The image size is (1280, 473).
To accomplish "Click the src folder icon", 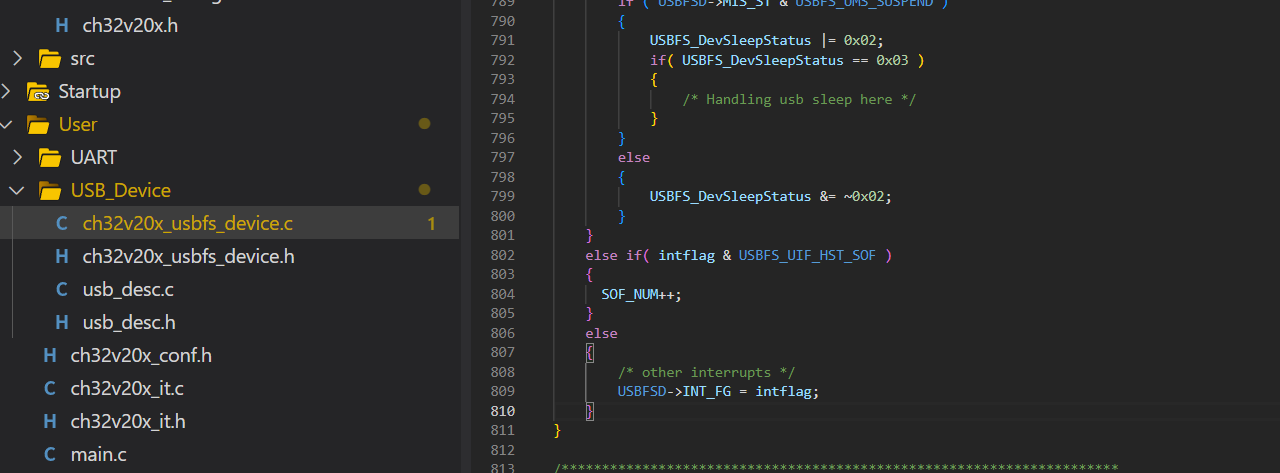I will tap(50, 58).
